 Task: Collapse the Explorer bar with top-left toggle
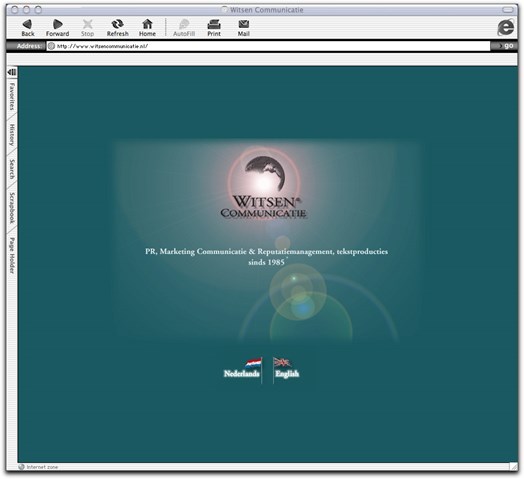click(12, 72)
